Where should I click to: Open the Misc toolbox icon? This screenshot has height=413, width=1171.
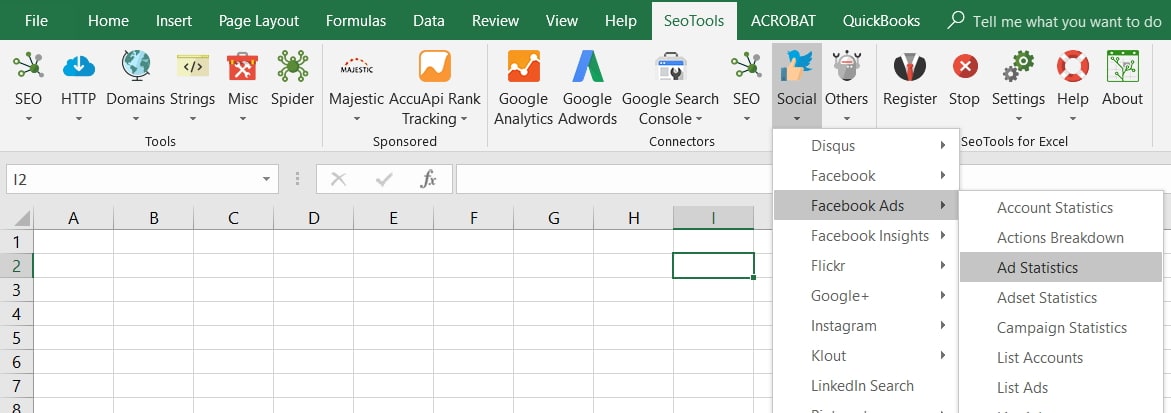243,66
